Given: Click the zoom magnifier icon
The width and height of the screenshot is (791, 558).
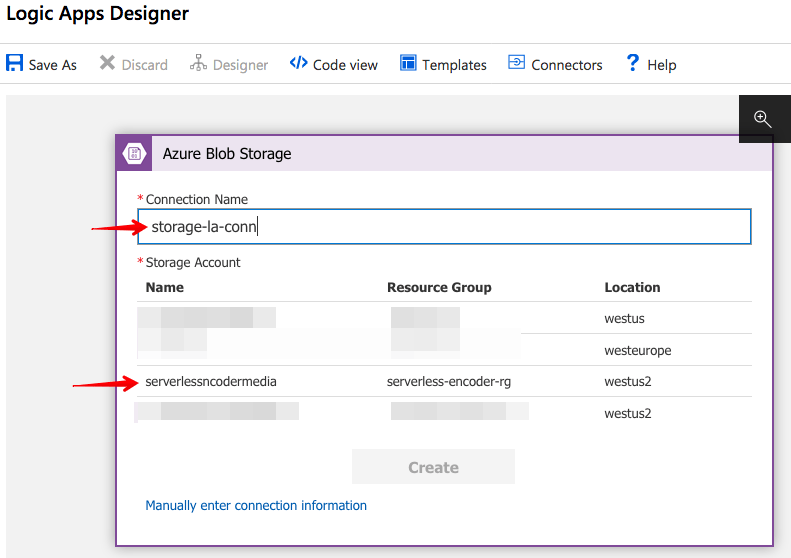Looking at the screenshot, I should [763, 119].
